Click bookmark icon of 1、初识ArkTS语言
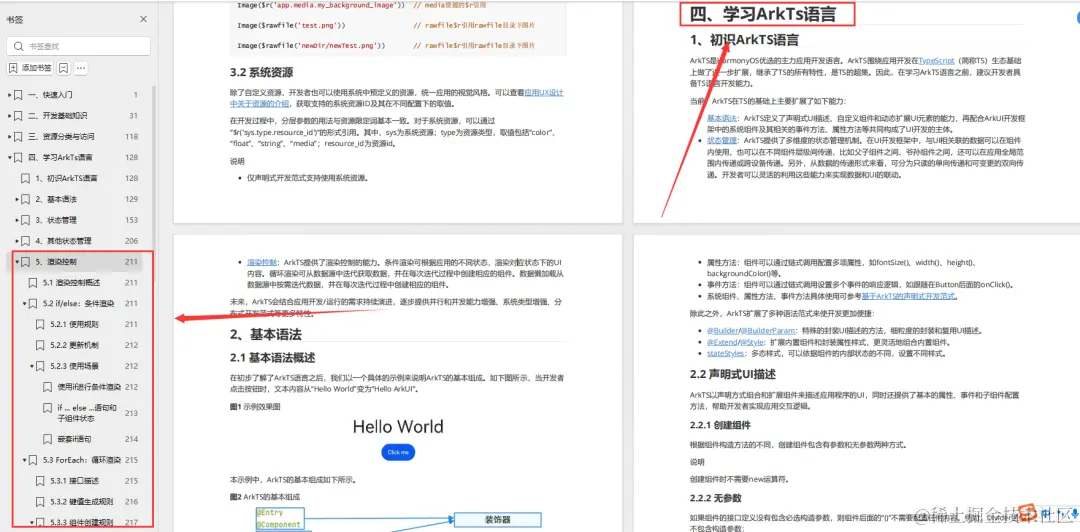Image resolution: width=1080 pixels, height=532 pixels. pos(25,178)
